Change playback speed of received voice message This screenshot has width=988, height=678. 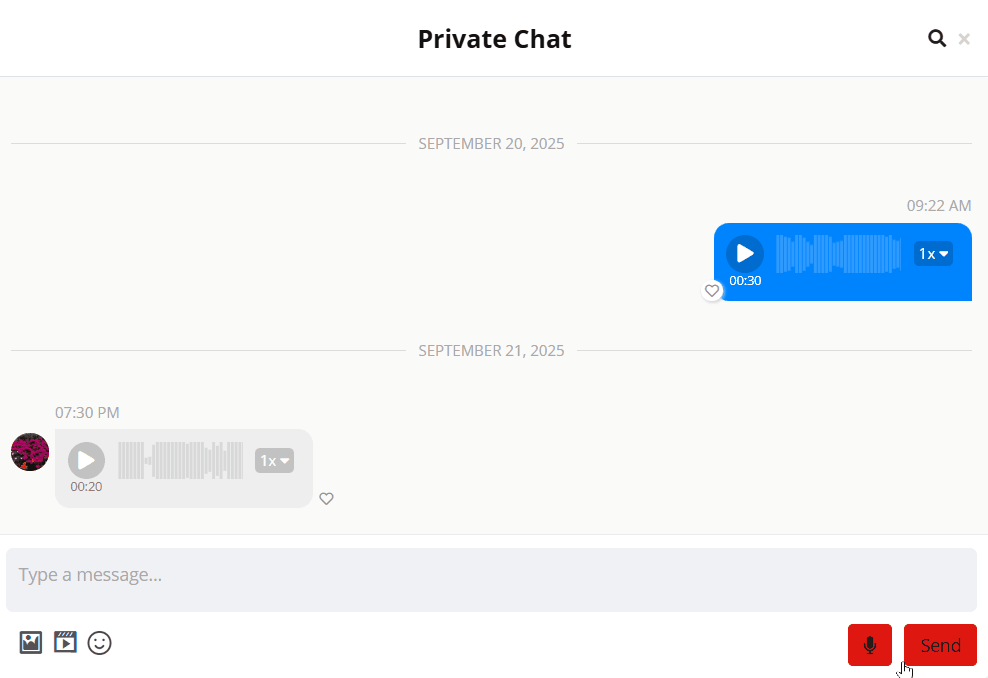[x=274, y=461]
